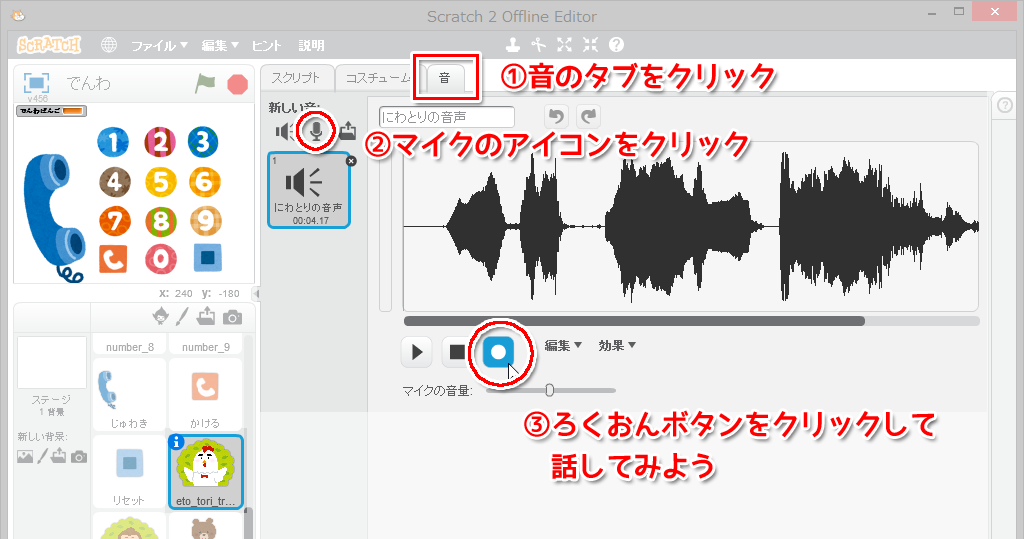The image size is (1024, 539).
Task: Choose backdrop from library icon
Action: (25, 457)
